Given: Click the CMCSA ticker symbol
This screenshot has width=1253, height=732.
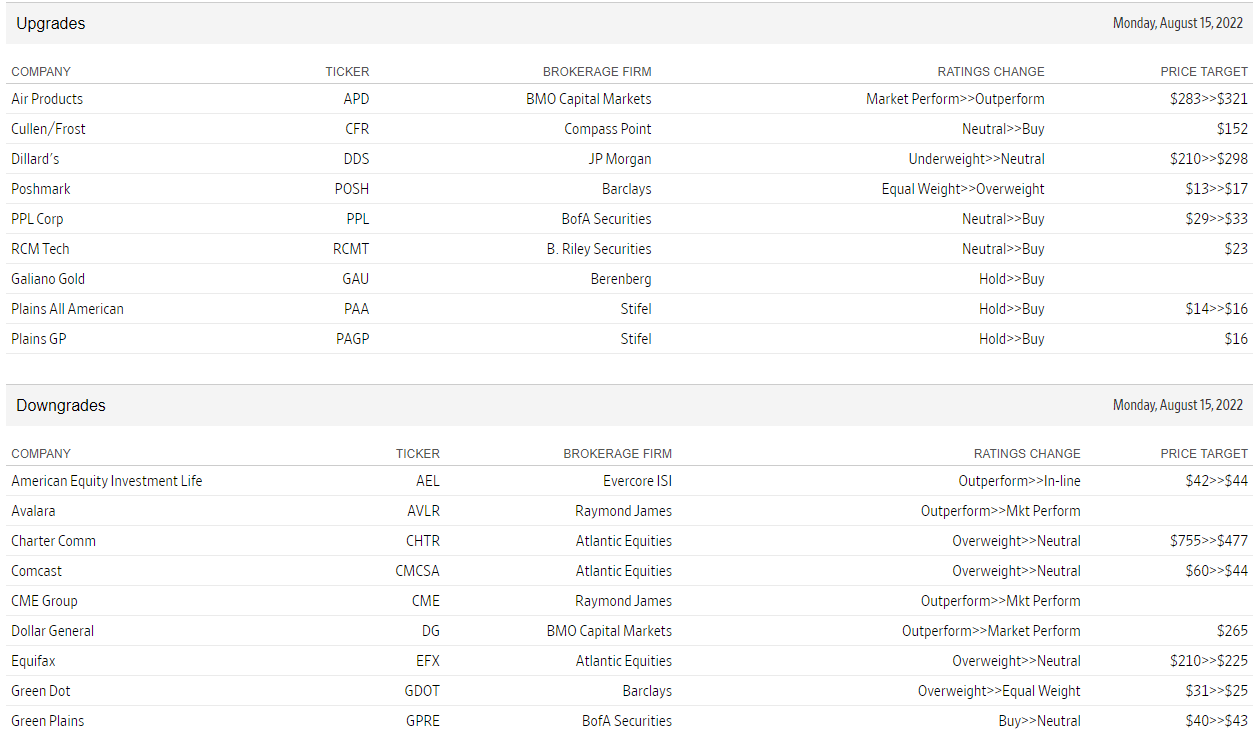Looking at the screenshot, I should 417,571.
